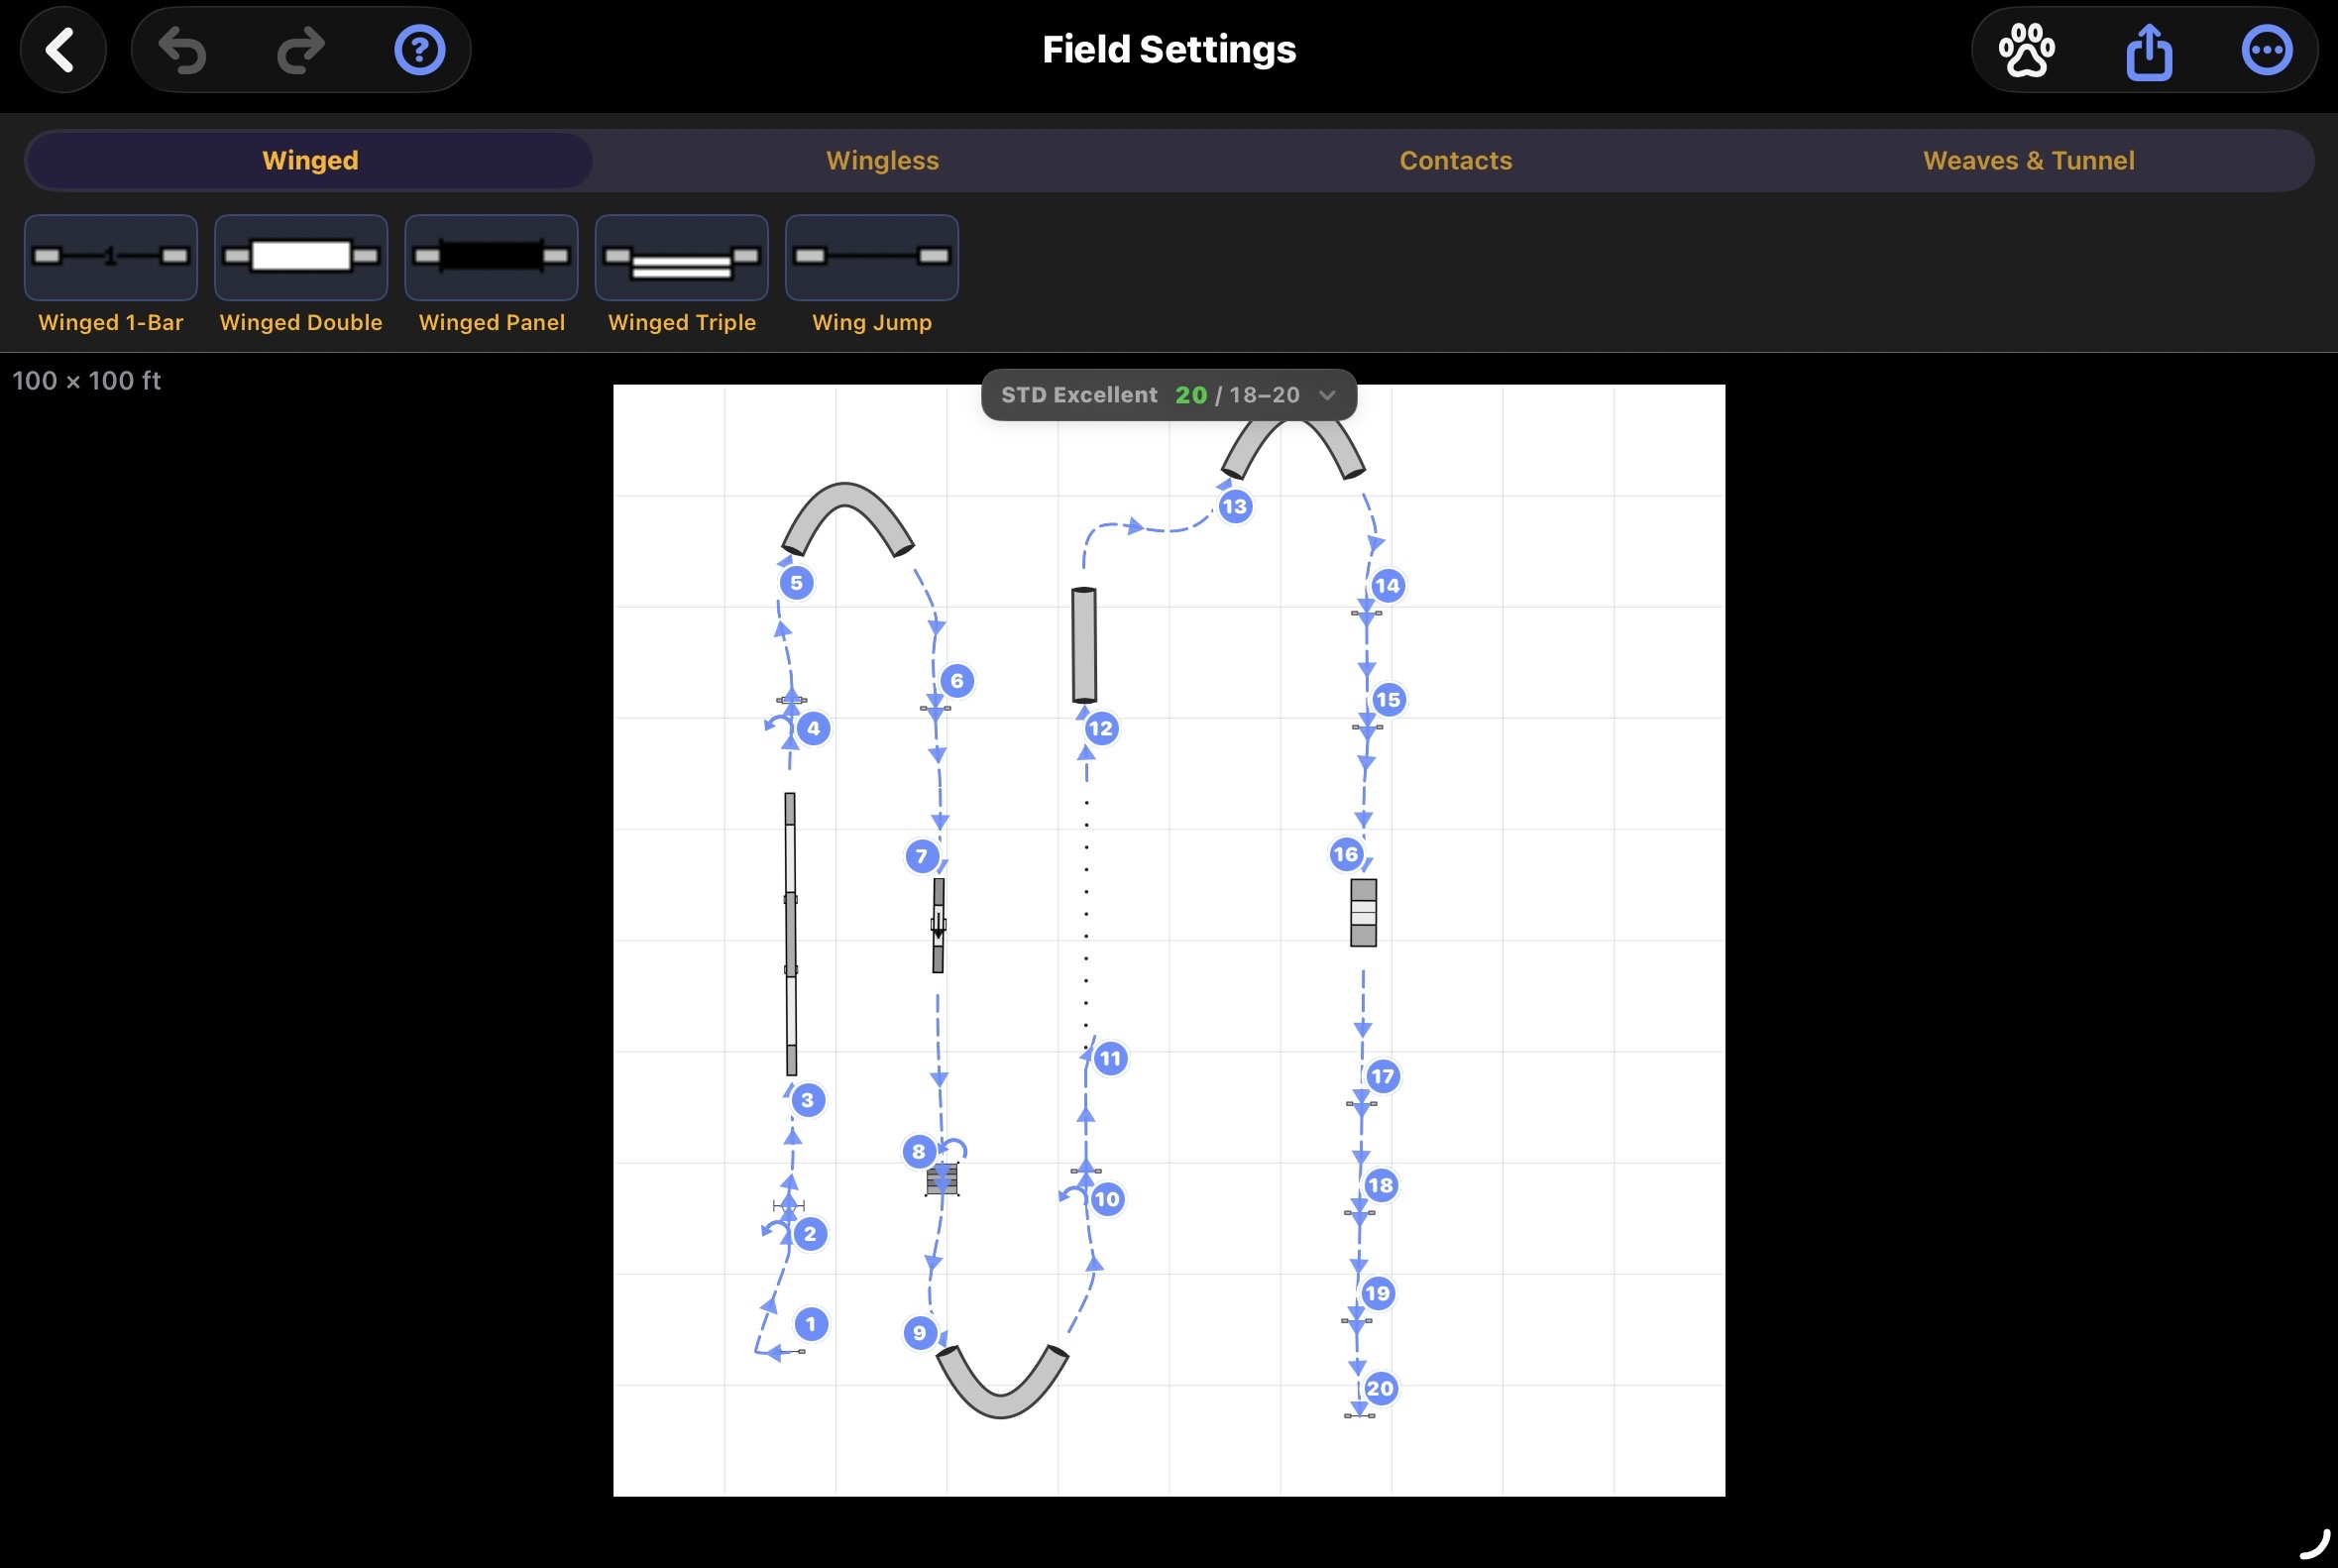
Task: Choose the Winged Panel jump
Action: coord(491,258)
